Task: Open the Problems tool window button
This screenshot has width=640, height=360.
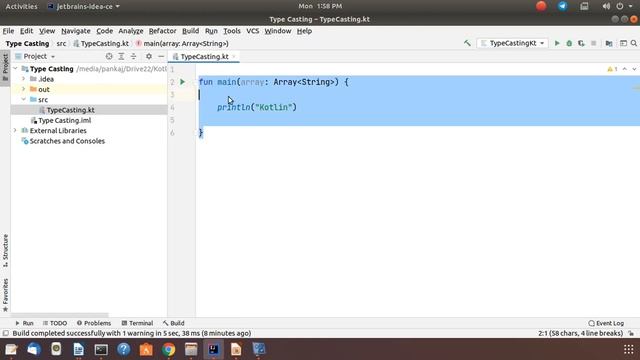Action: 94,323
